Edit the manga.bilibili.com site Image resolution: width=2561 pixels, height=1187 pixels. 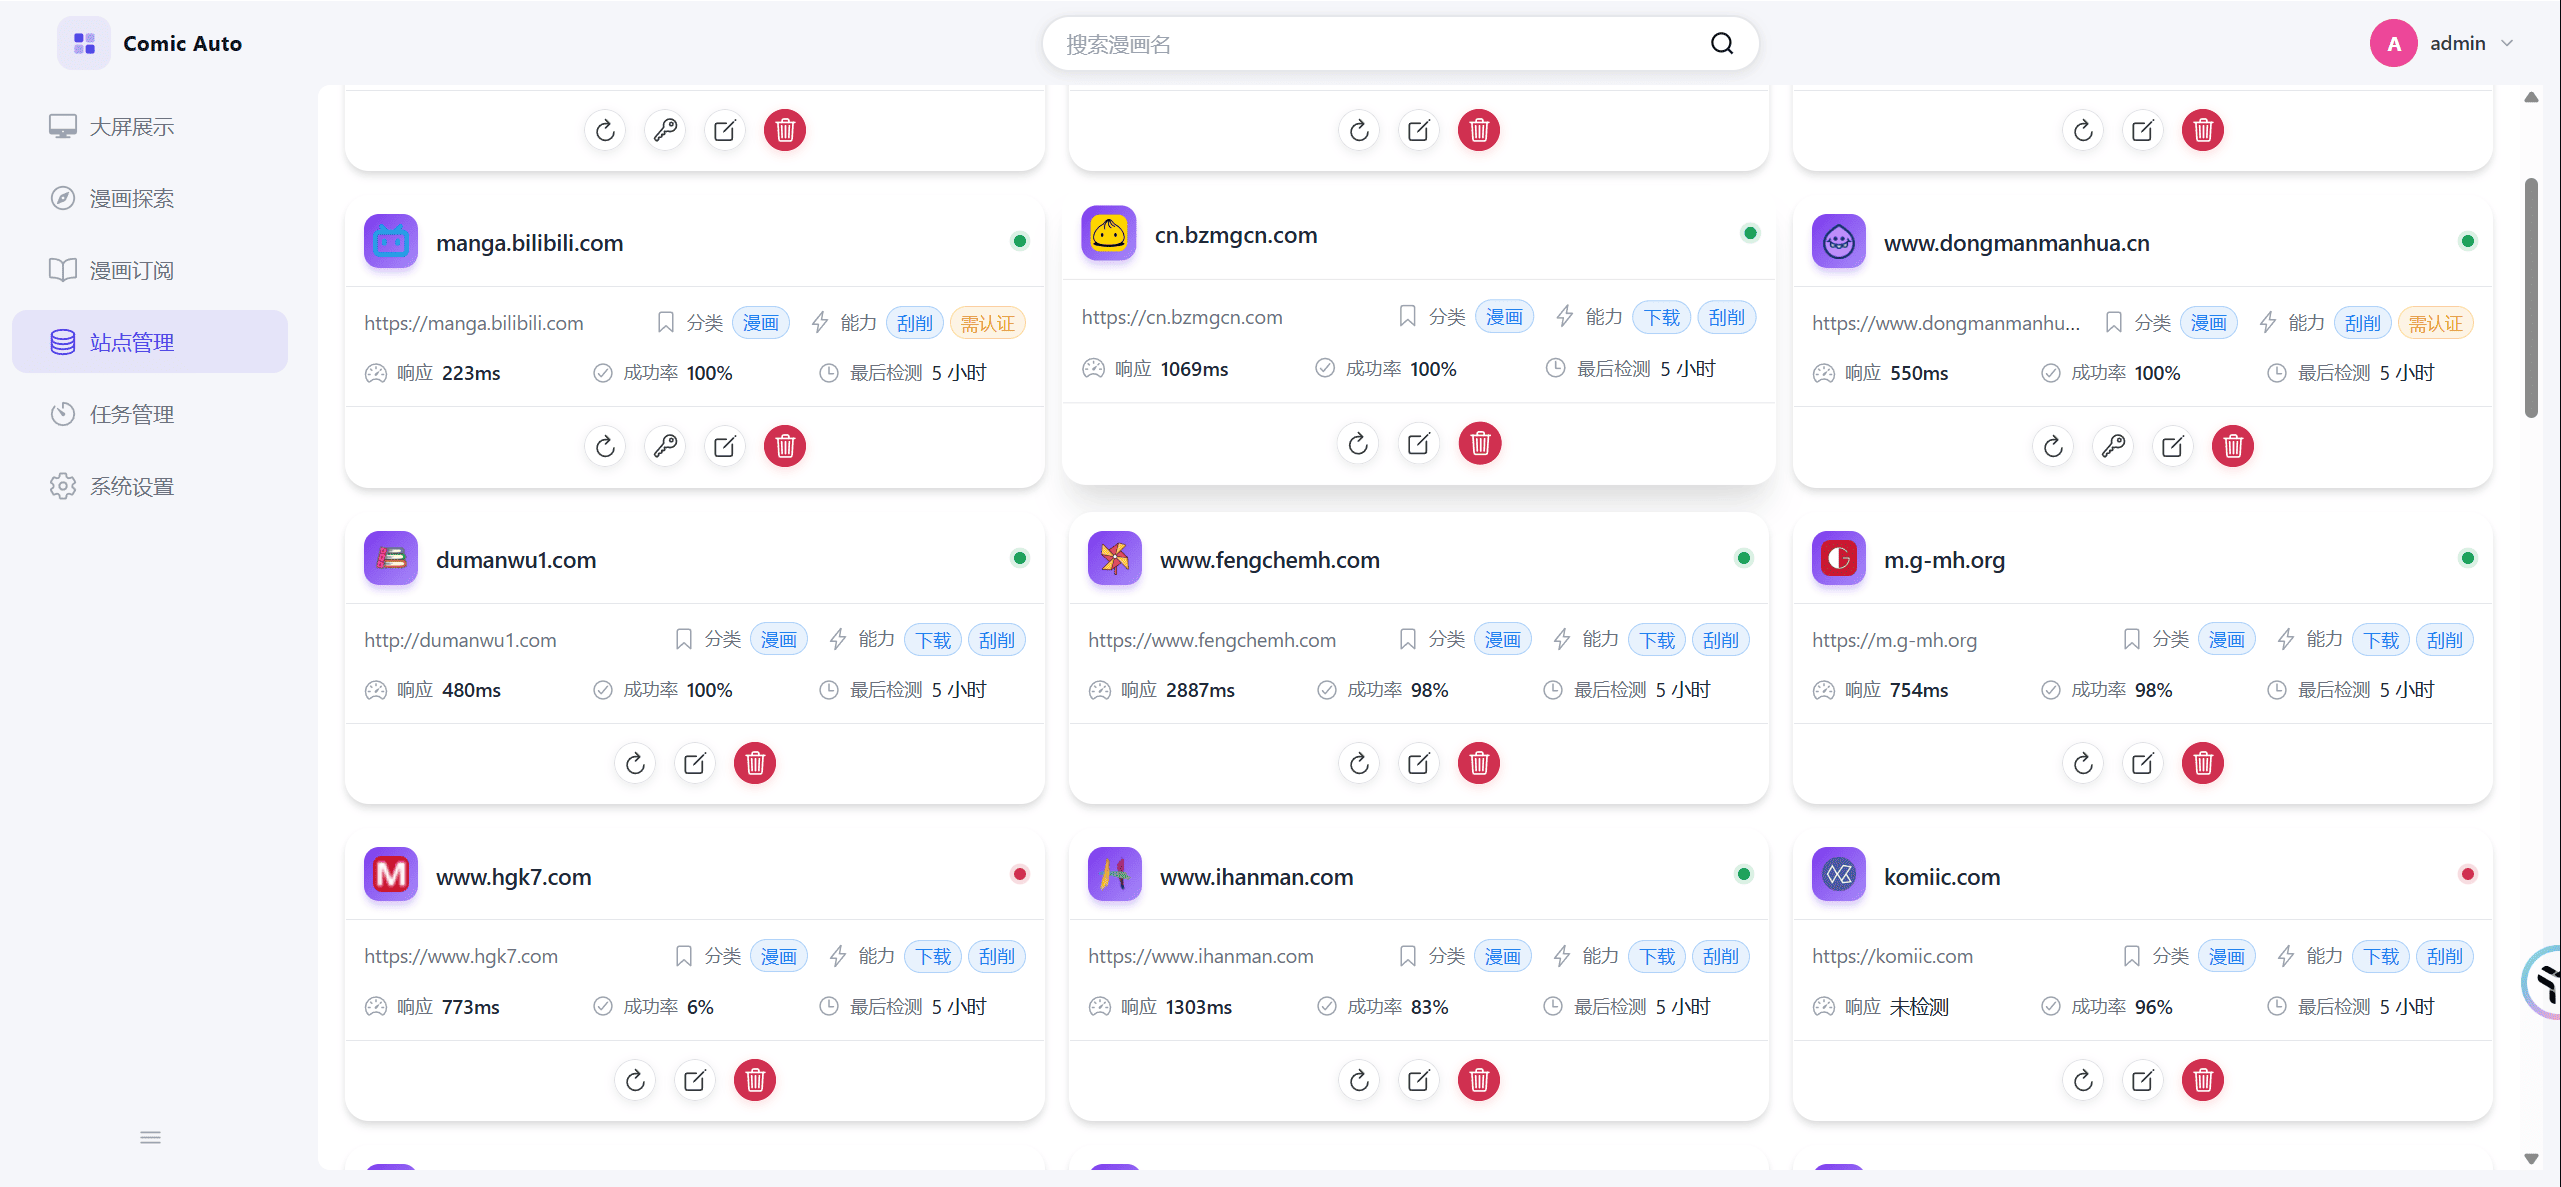click(725, 446)
